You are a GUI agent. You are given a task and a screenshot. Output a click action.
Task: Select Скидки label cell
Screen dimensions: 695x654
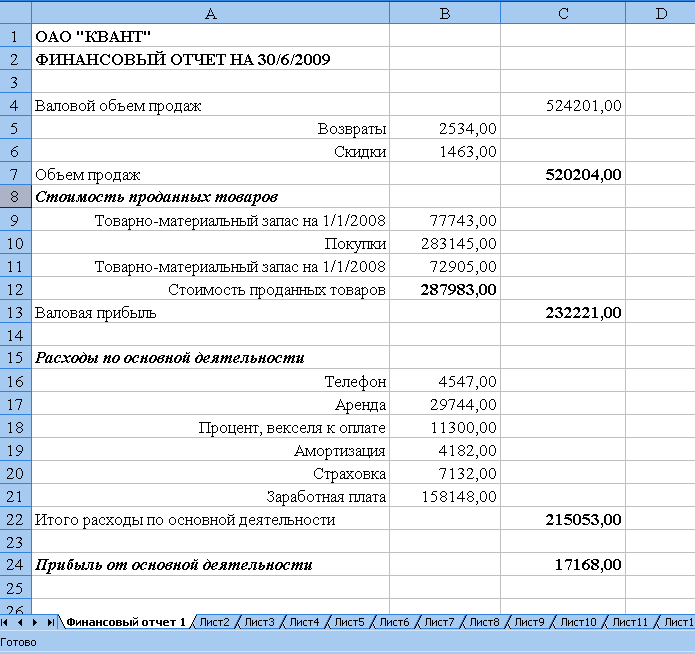[x=211, y=151]
